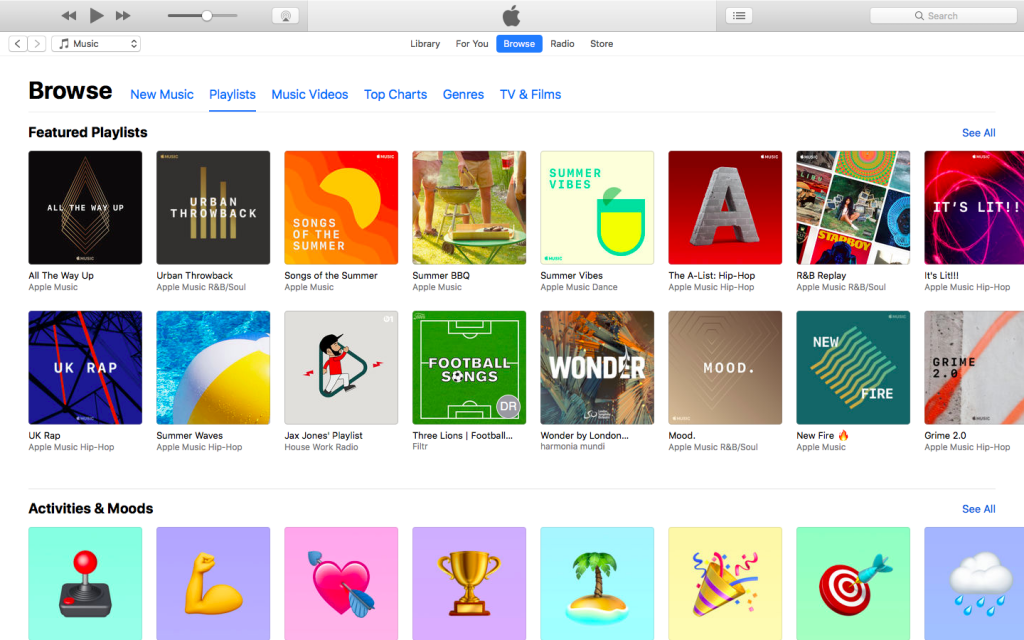
Task: Click the fast forward next track button
Action: coord(123,16)
